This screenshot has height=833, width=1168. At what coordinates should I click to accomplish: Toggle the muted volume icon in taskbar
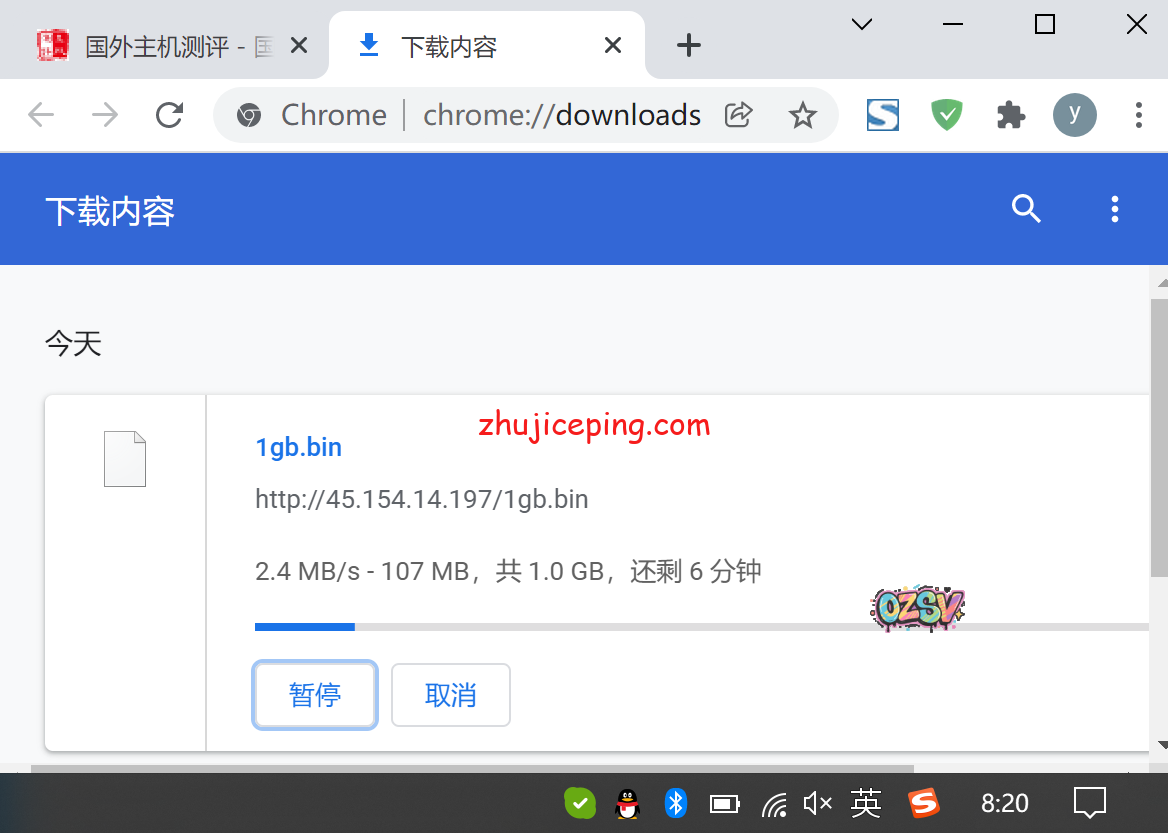point(817,803)
